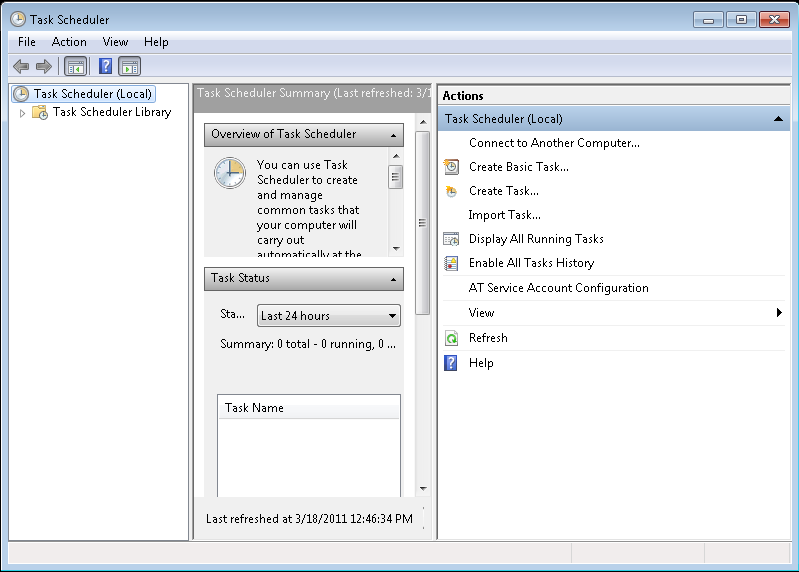Viewport: 799px width, 572px height.
Task: Click the Create Basic Task icon
Action: coord(451,167)
